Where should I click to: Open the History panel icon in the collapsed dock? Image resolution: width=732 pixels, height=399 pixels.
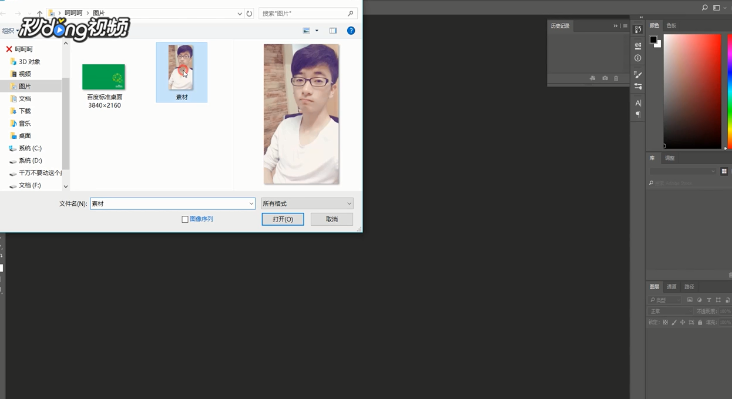638,29
